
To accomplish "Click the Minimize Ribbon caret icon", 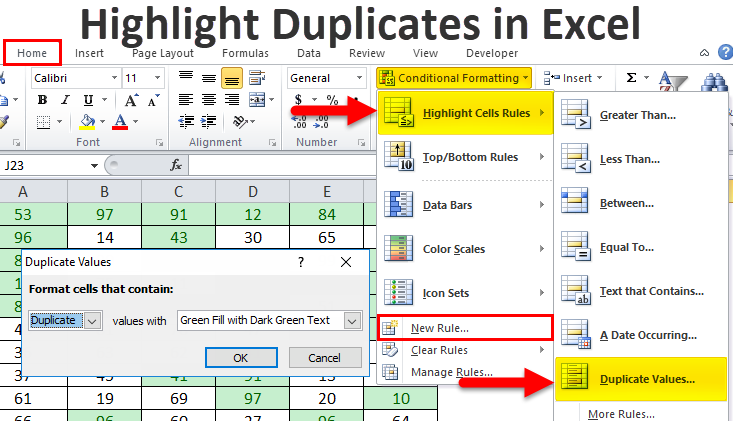I will 704,53.
